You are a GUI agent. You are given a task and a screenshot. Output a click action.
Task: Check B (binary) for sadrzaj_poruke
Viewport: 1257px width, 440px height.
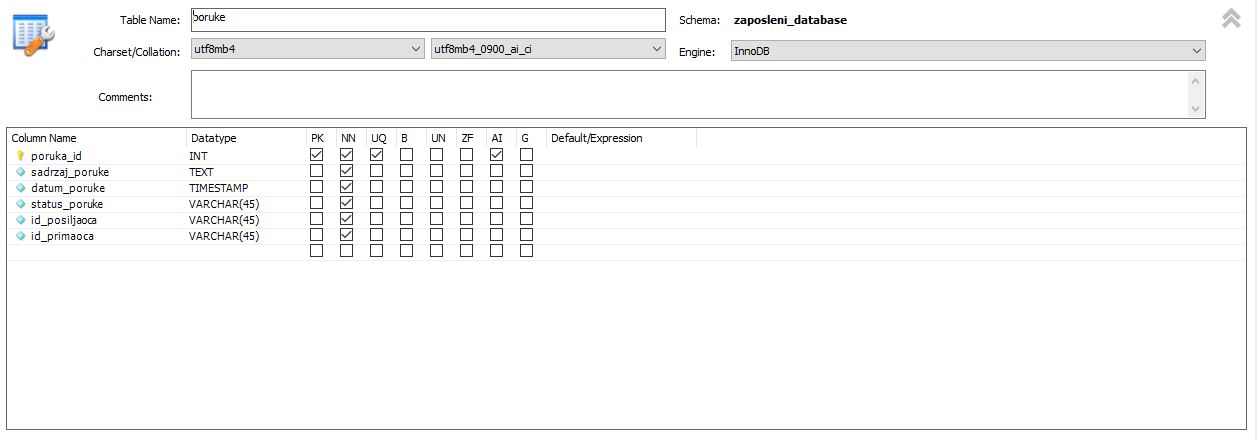pyautogui.click(x=407, y=171)
